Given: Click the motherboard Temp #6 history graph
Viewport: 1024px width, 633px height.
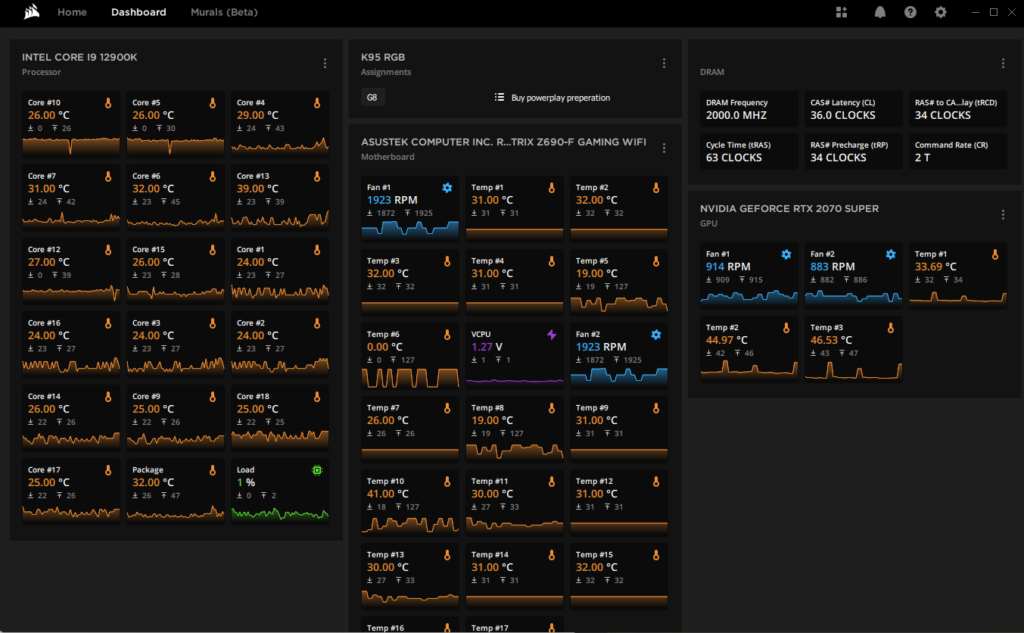Looking at the screenshot, I should pos(410,378).
